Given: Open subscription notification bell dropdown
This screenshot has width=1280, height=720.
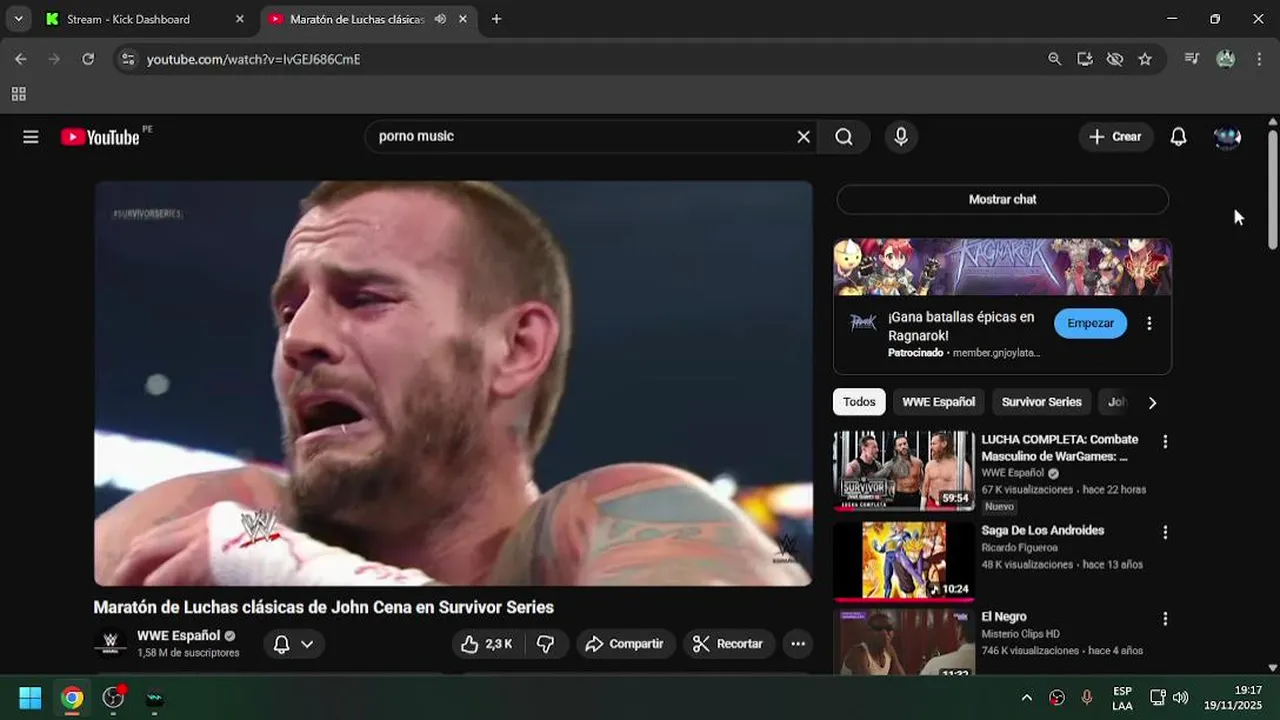Looking at the screenshot, I should pos(294,644).
